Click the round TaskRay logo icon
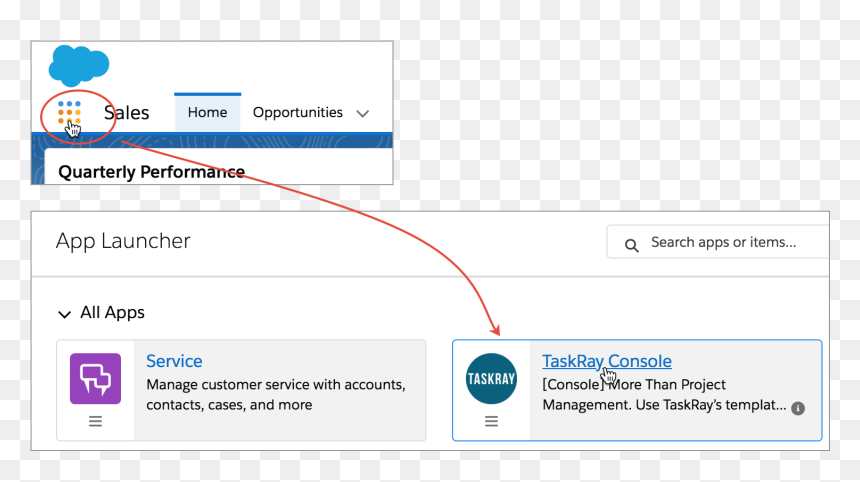This screenshot has width=860, height=482. coord(491,378)
